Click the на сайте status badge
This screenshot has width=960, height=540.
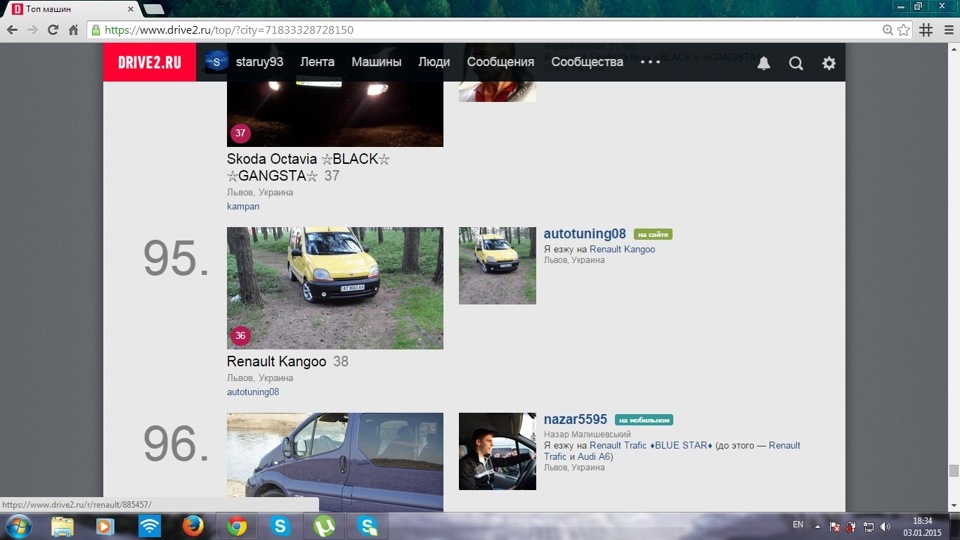(x=653, y=234)
